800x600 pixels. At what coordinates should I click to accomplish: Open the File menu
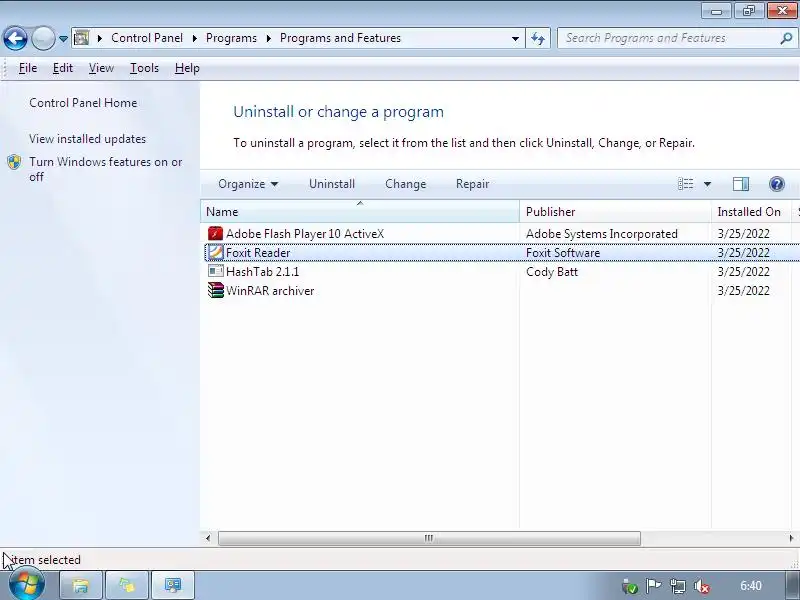point(28,68)
